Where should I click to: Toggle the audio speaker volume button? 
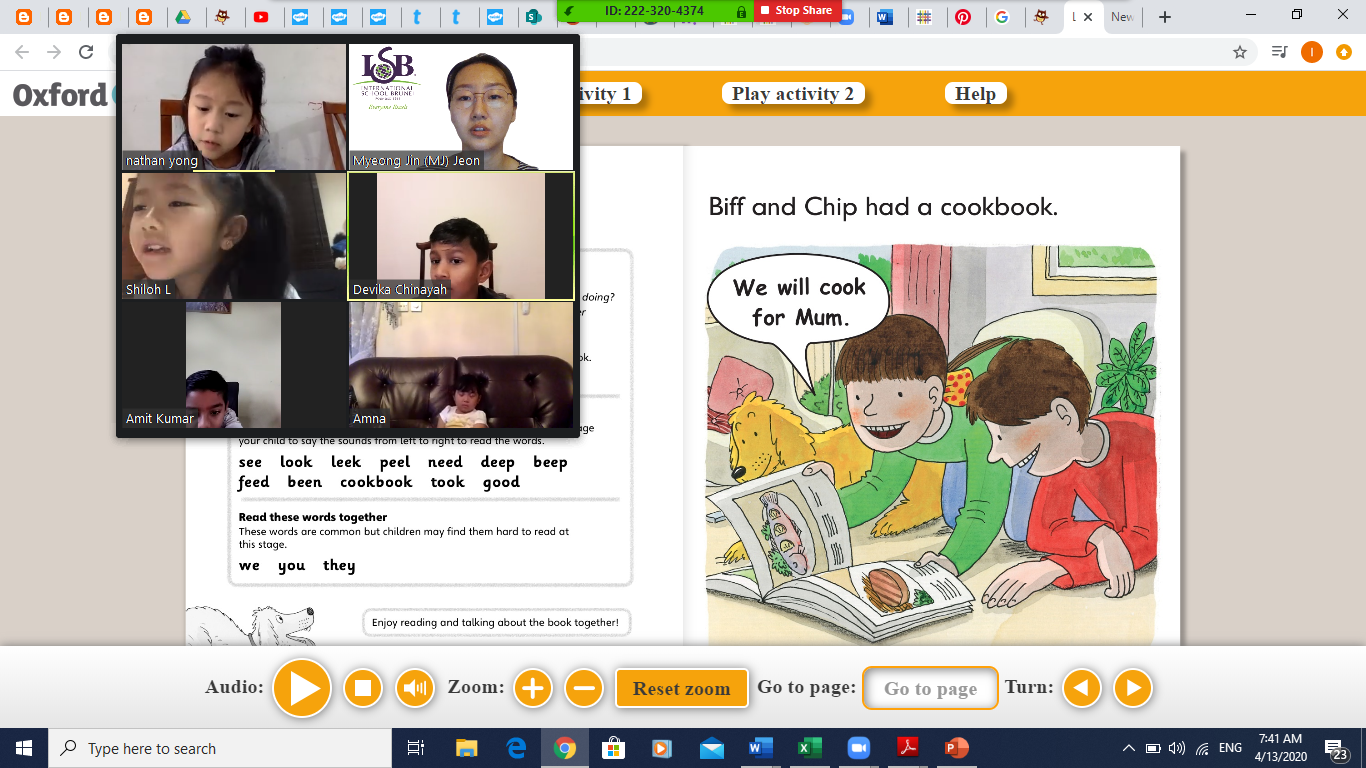(x=415, y=688)
